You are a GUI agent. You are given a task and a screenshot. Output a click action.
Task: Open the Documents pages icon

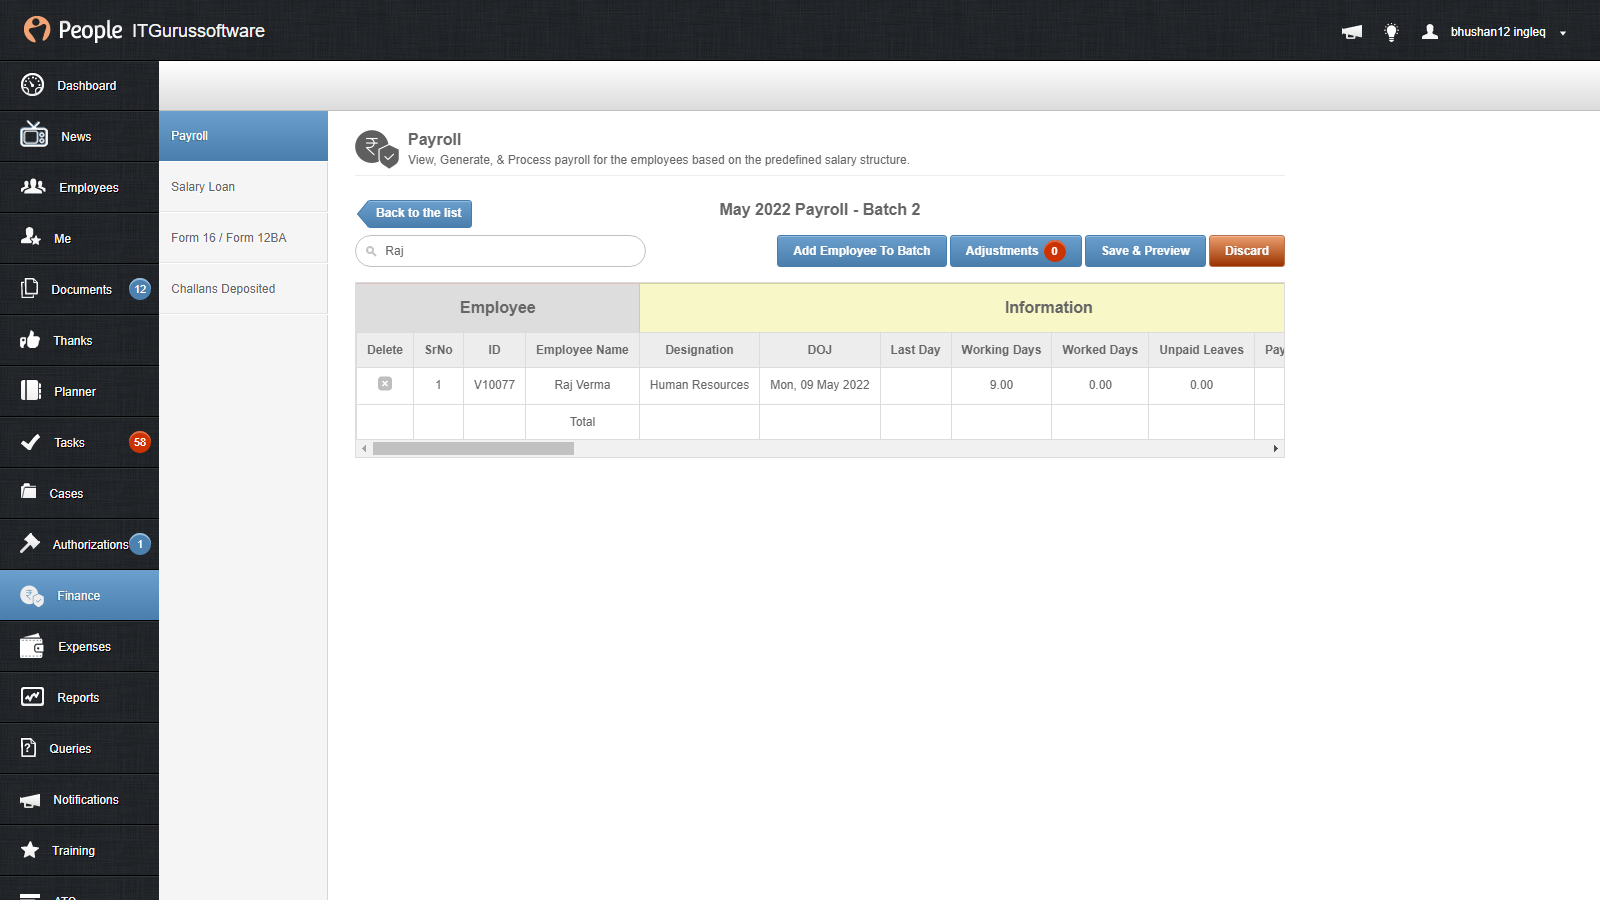point(30,288)
